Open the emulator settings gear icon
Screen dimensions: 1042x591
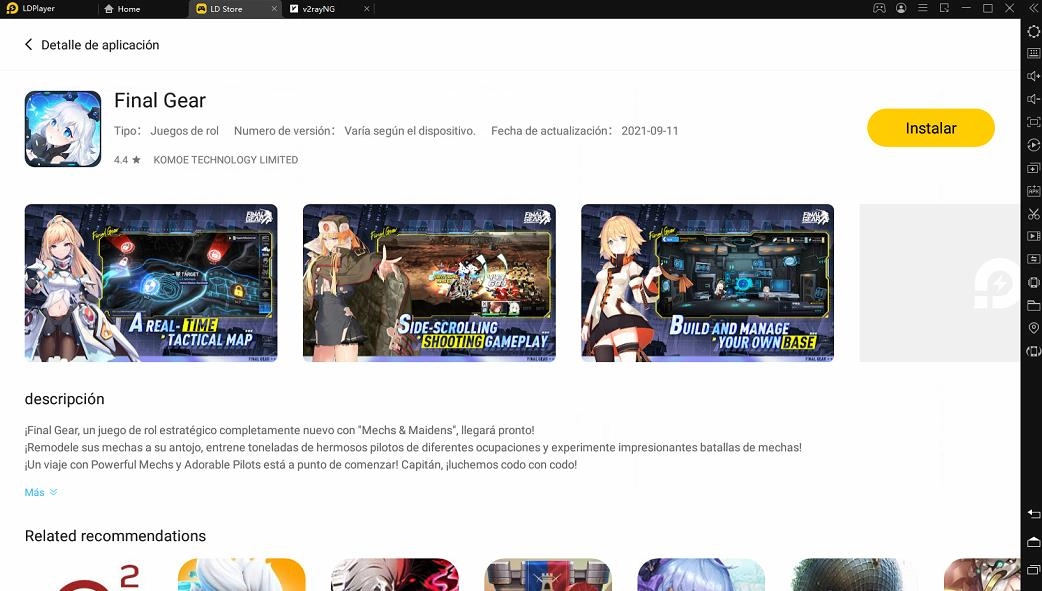1033,31
